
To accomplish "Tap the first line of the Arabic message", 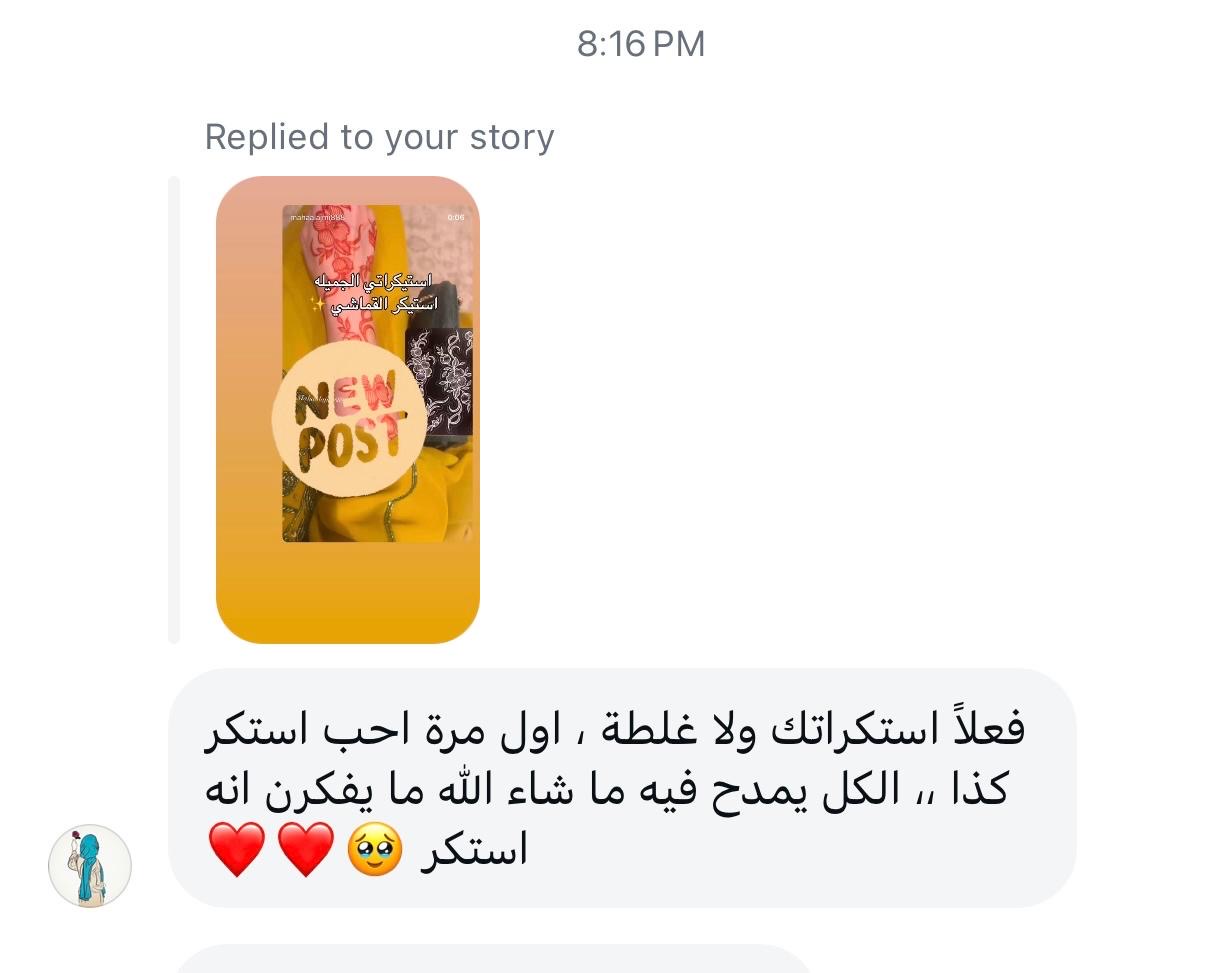I will tap(615, 729).
